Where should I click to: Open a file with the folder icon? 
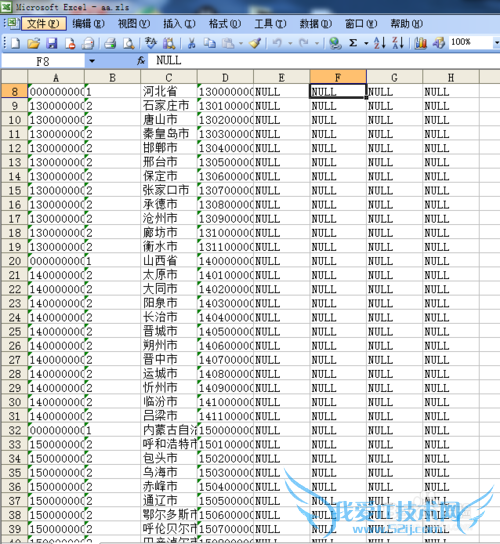click(x=34, y=43)
